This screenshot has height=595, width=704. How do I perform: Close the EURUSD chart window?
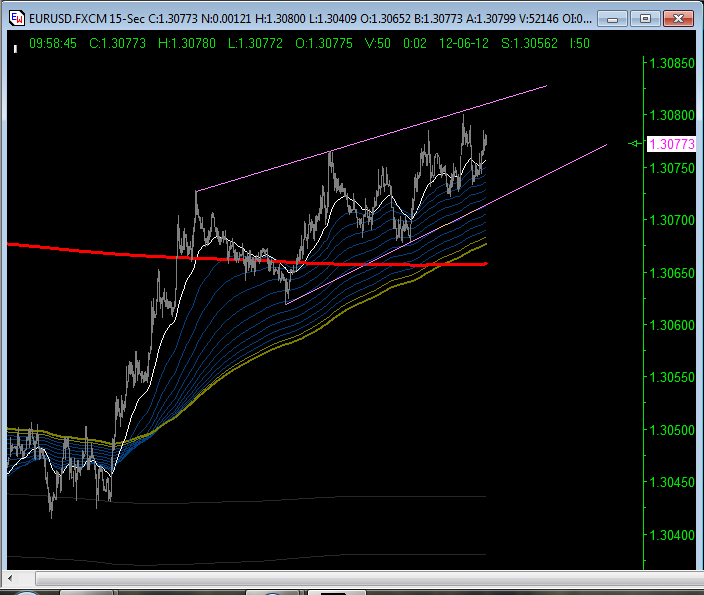pos(678,18)
